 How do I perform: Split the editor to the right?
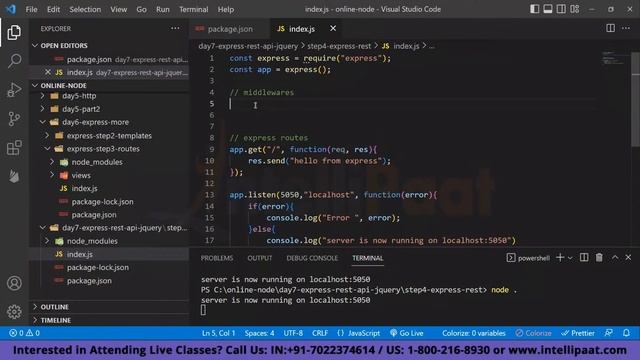pyautogui.click(x=611, y=28)
